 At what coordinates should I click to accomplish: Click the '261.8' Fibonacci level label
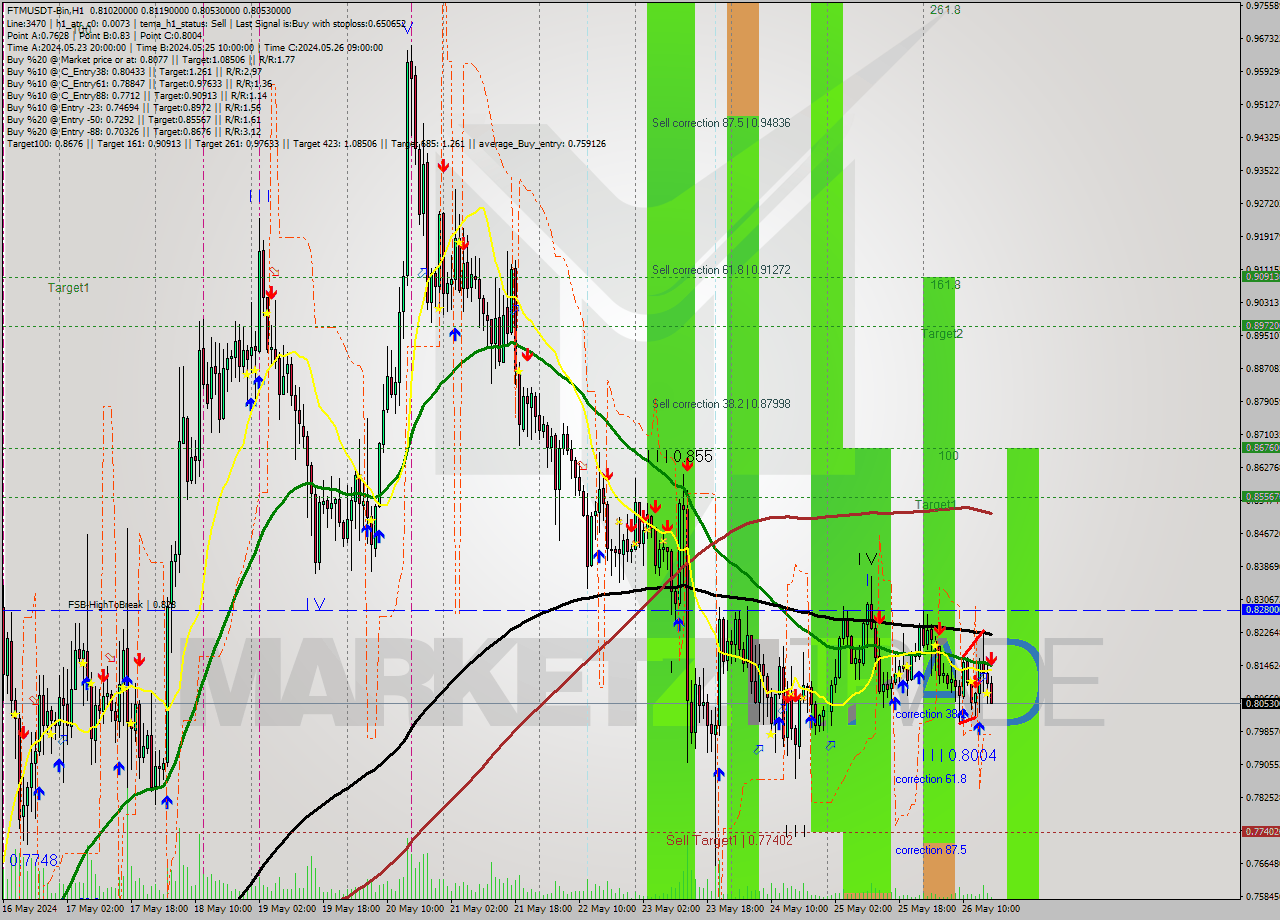tap(945, 9)
